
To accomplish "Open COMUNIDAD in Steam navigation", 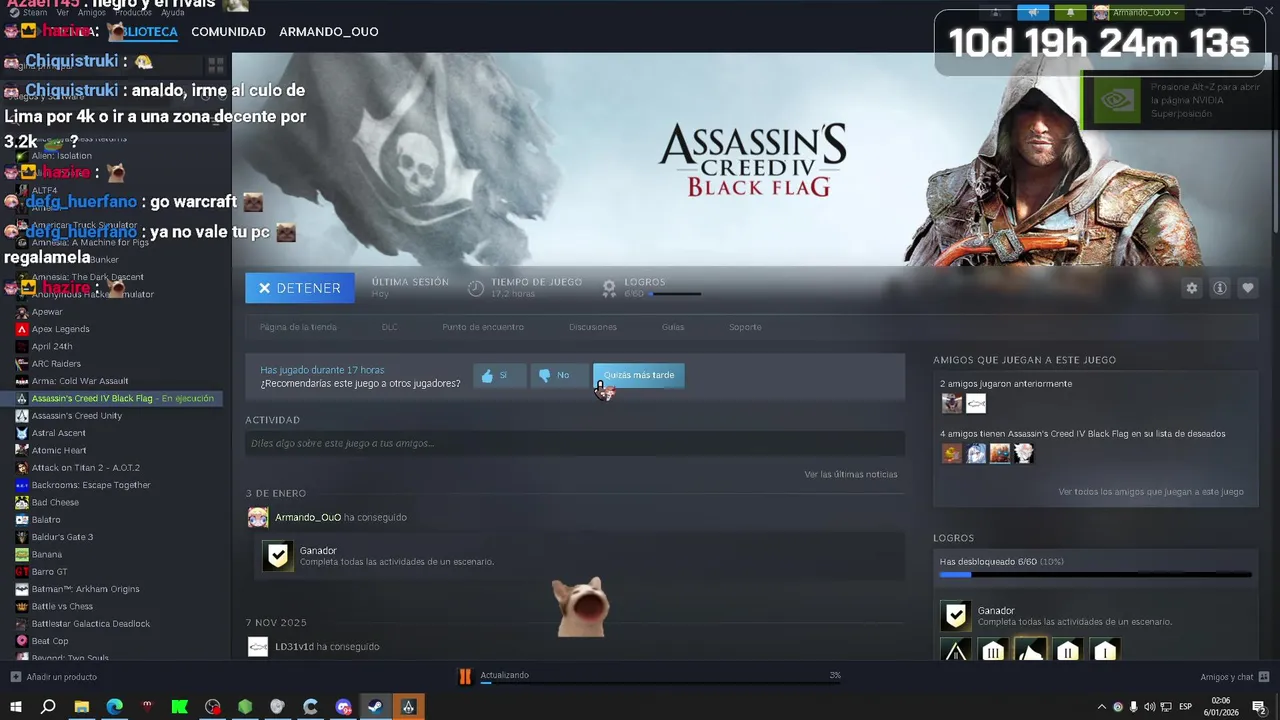I will pos(228,32).
